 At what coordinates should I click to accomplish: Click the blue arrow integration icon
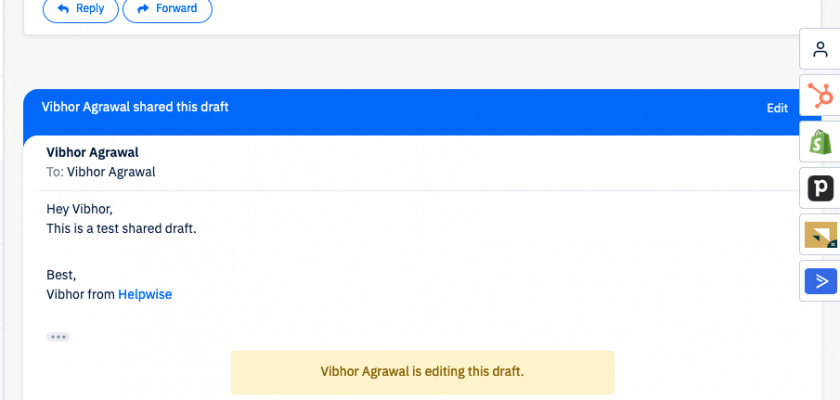coord(820,281)
